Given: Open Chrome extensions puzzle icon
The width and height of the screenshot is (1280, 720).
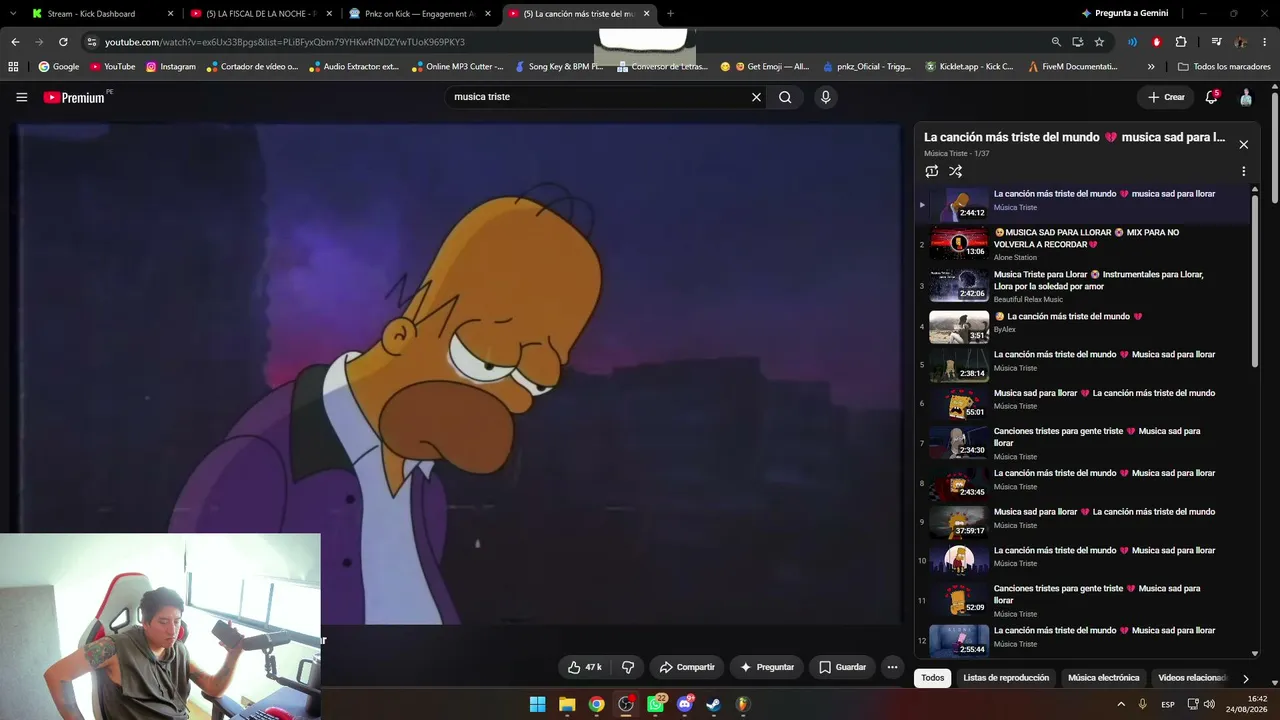Looking at the screenshot, I should point(1181,42).
